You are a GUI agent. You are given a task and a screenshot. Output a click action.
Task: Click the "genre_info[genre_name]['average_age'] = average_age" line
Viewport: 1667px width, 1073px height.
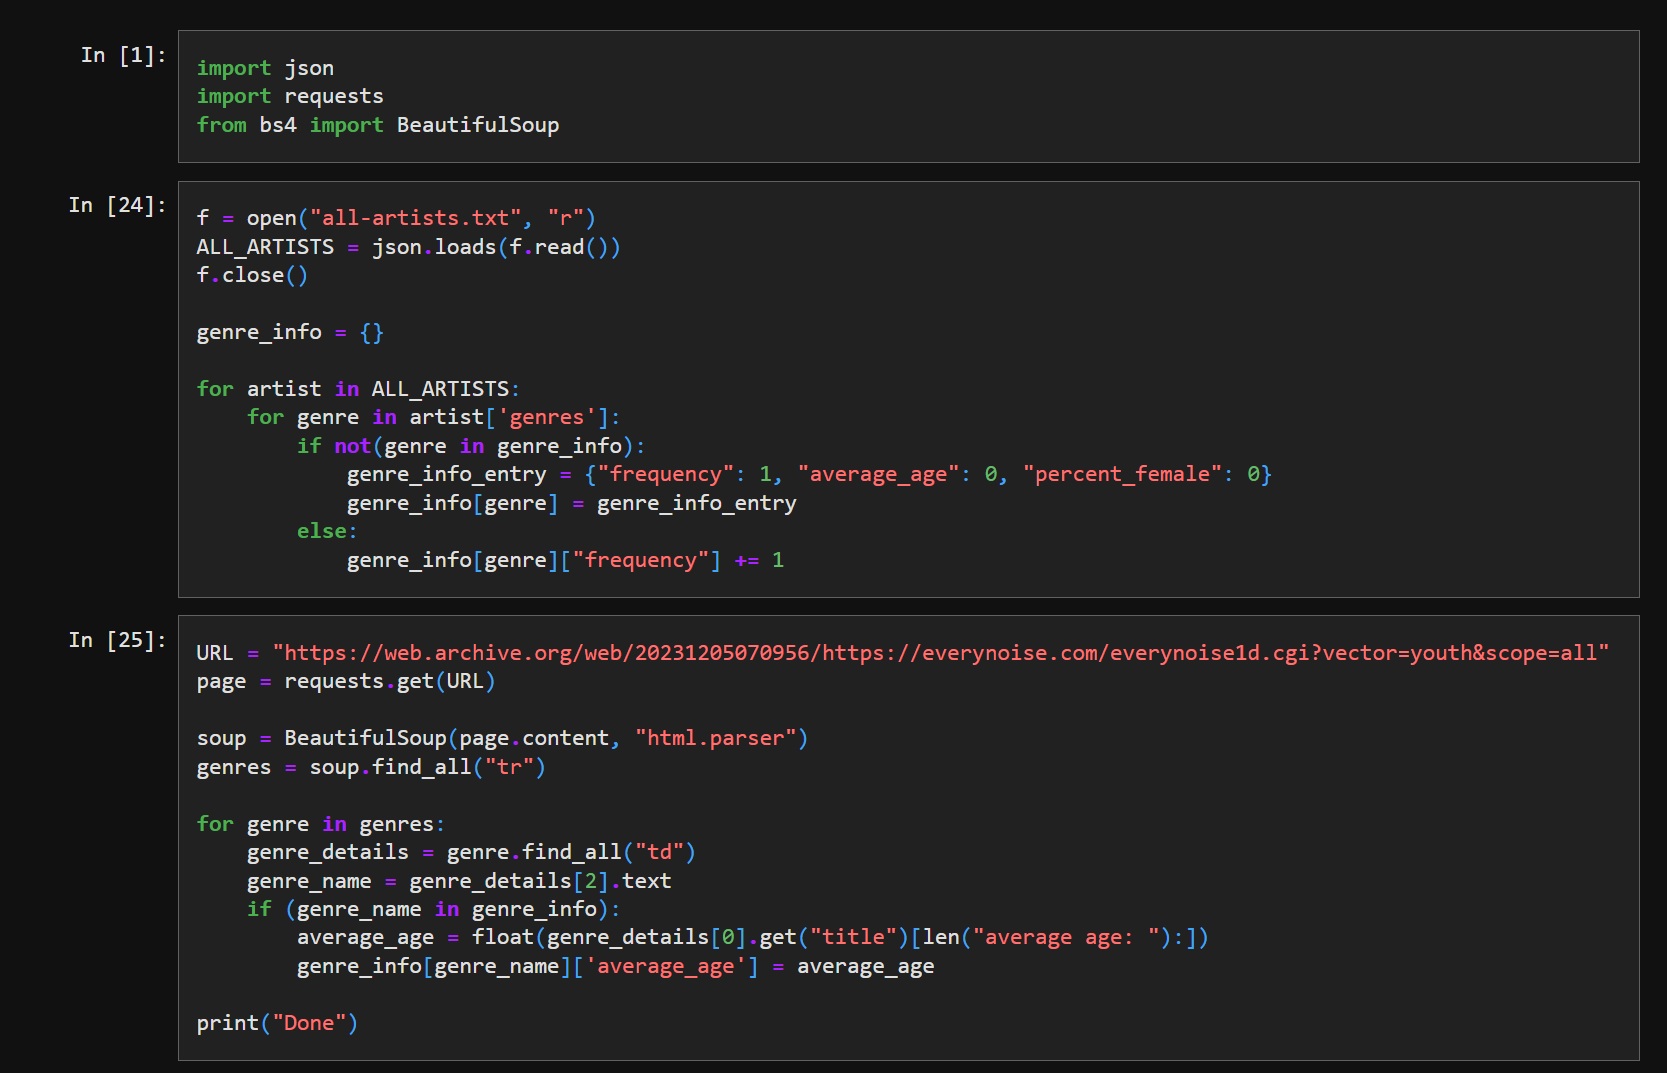(x=616, y=966)
